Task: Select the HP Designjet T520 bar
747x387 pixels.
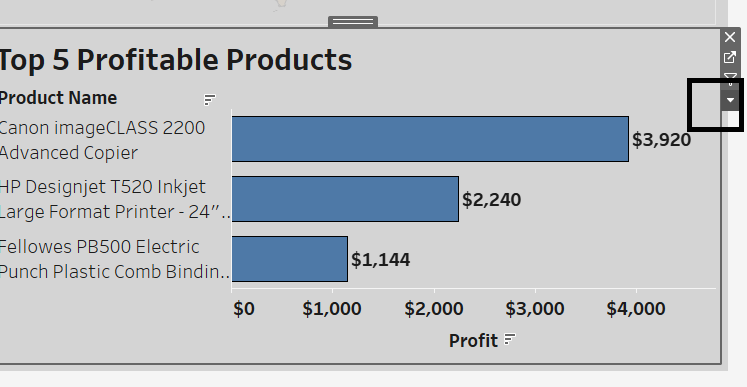Action: point(345,199)
